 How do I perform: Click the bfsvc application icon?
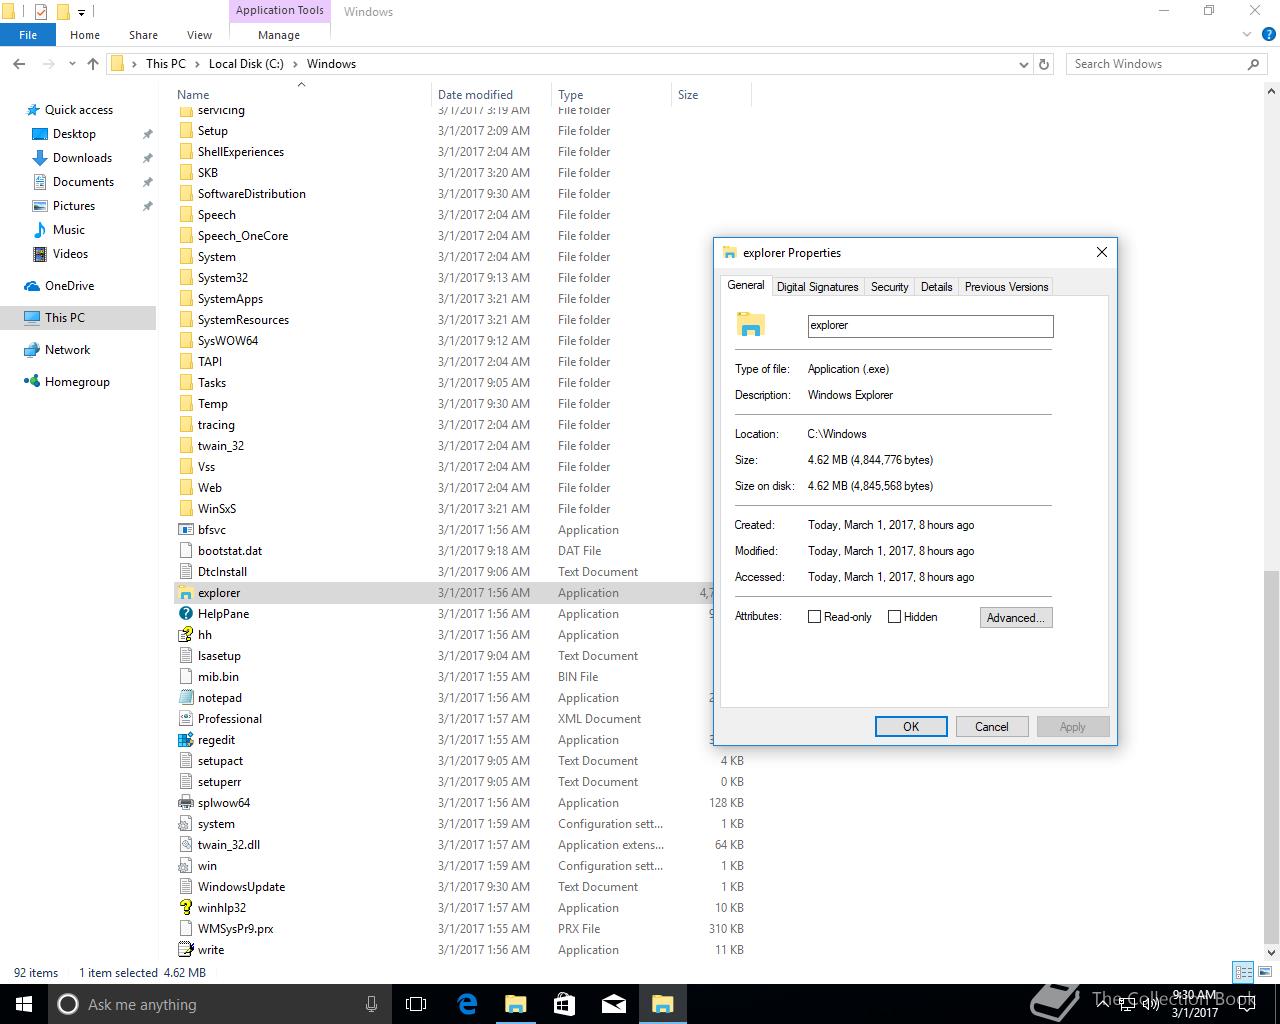click(x=186, y=530)
